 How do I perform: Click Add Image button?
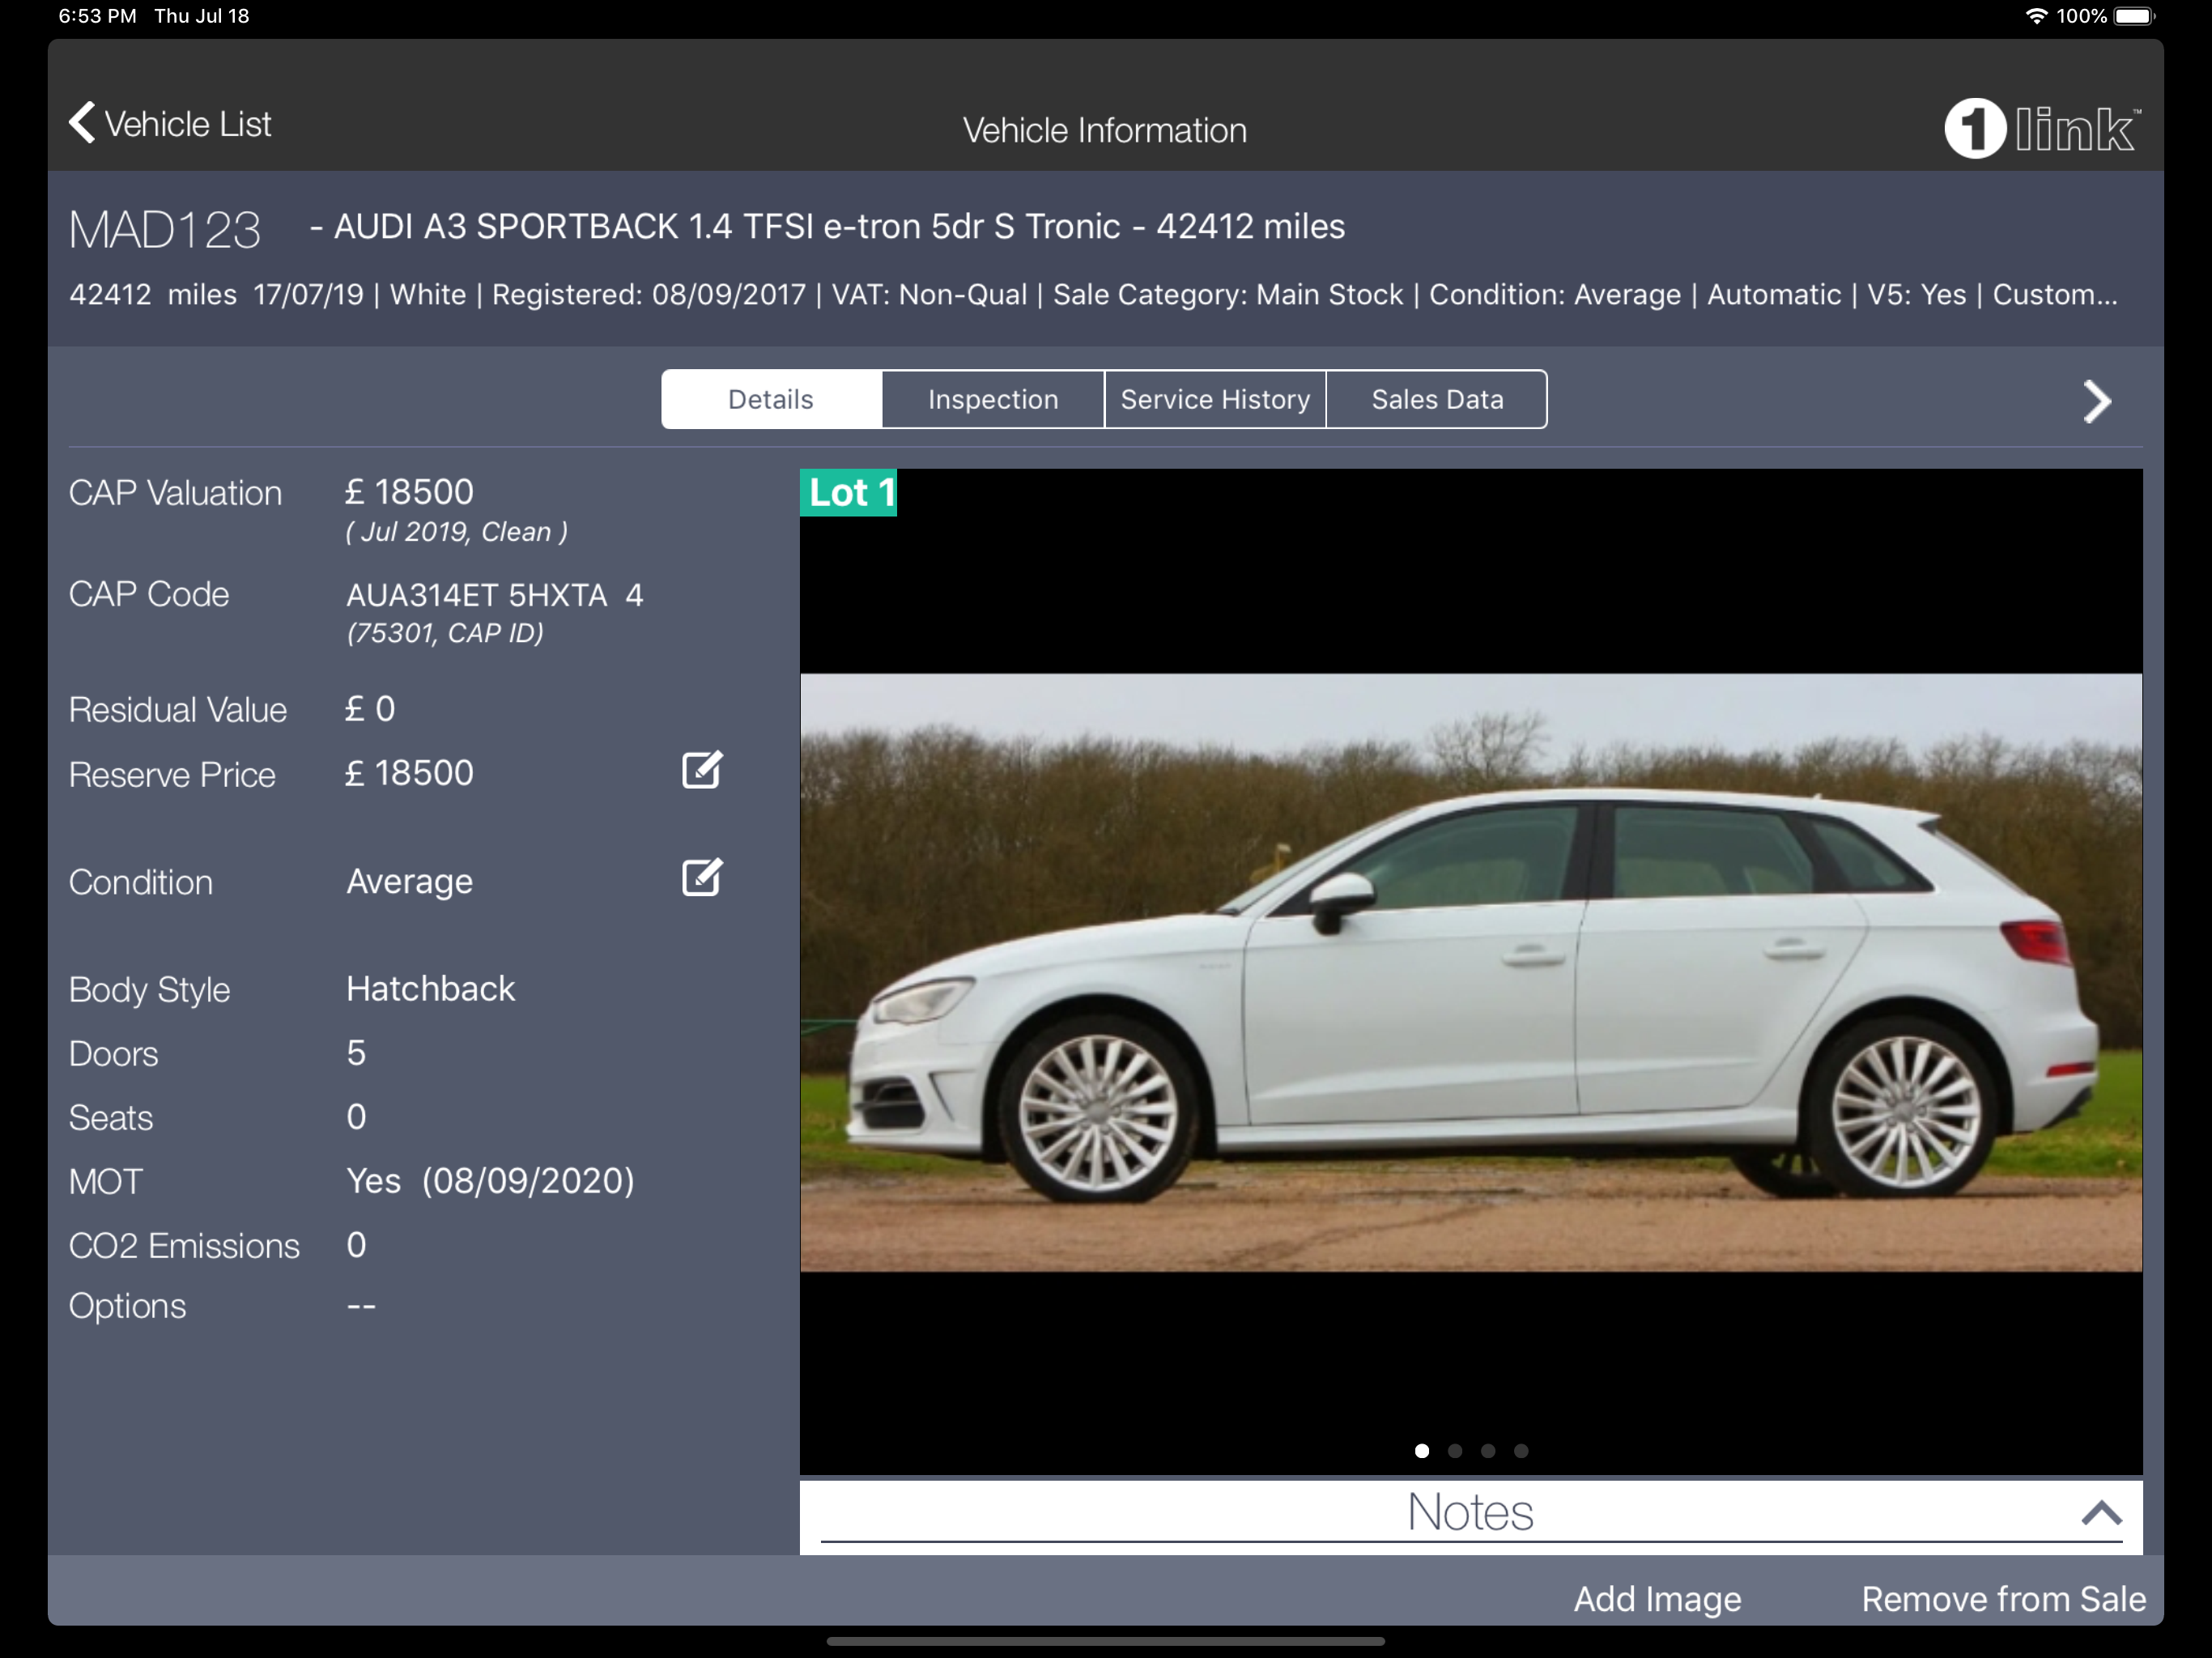[x=1657, y=1598]
